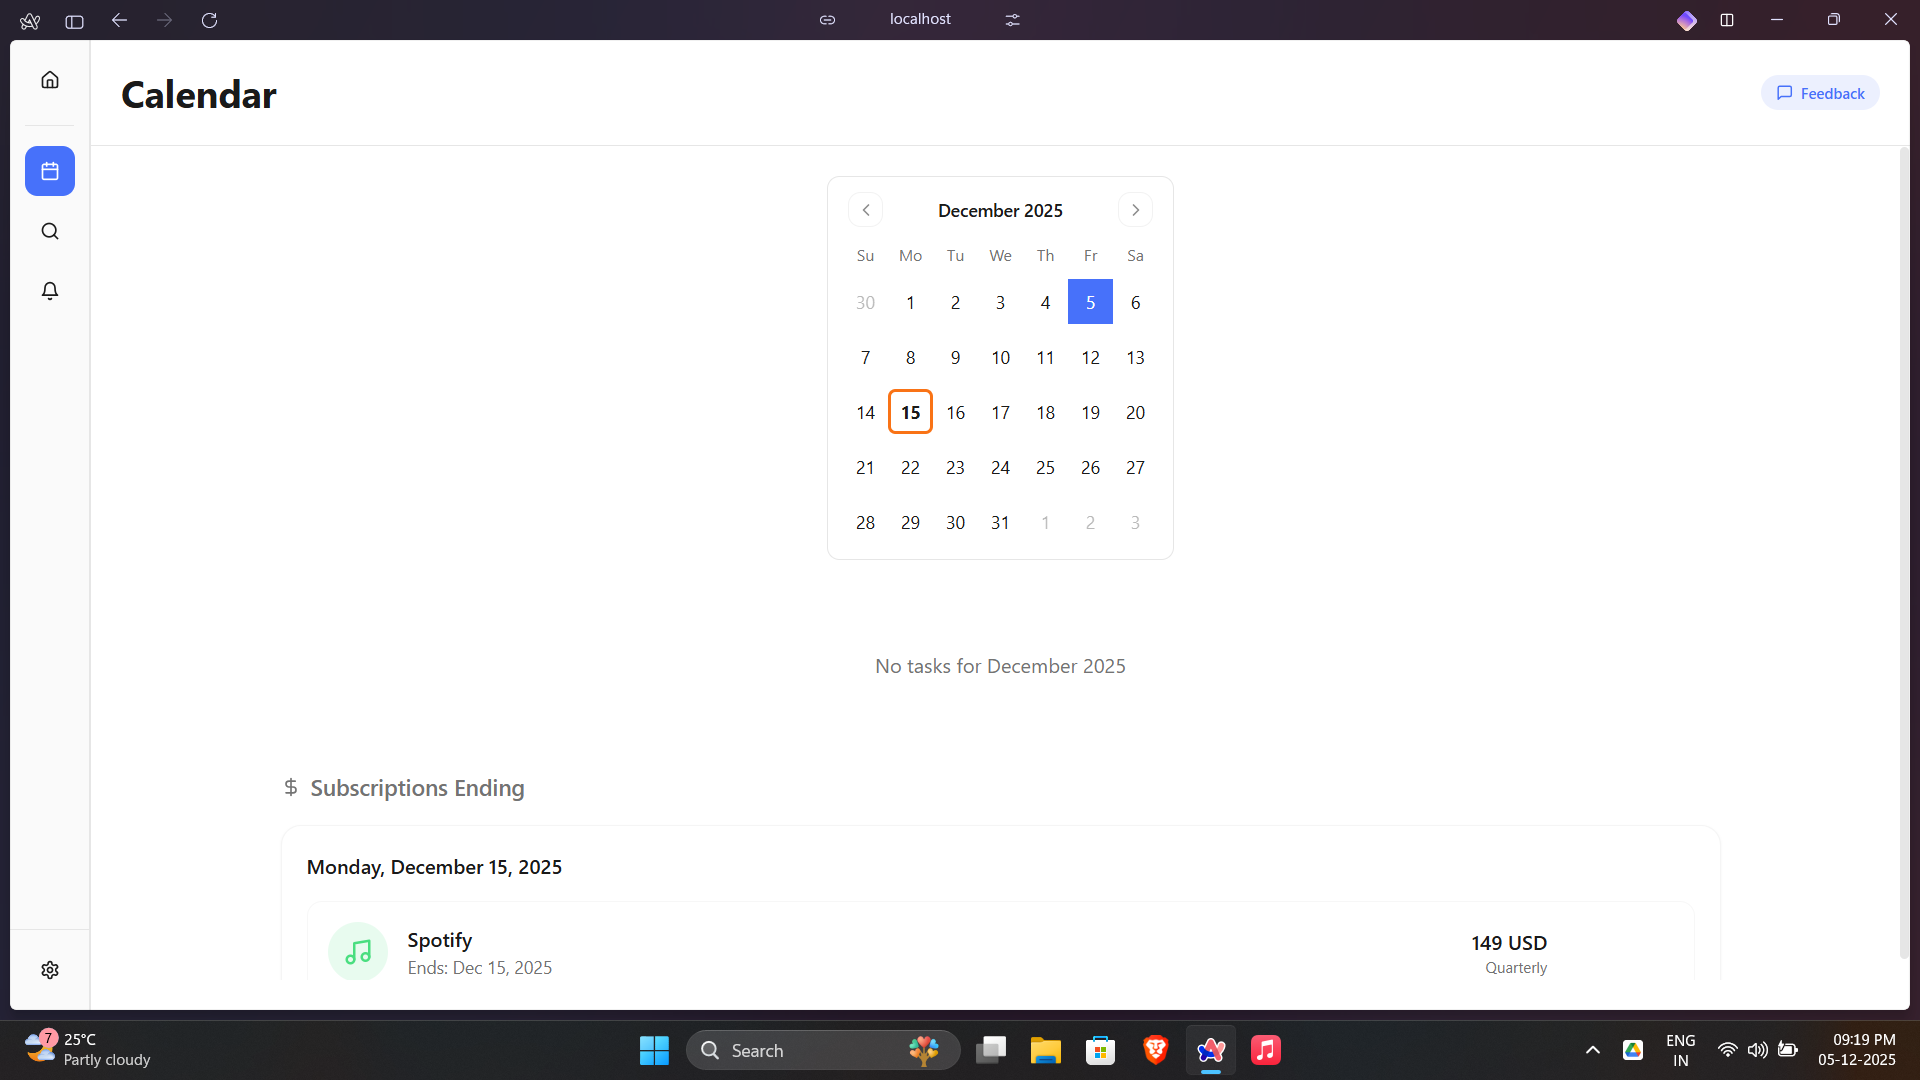Select the Calendar icon in the sidebar
Image resolution: width=1920 pixels, height=1080 pixels.
(x=49, y=170)
